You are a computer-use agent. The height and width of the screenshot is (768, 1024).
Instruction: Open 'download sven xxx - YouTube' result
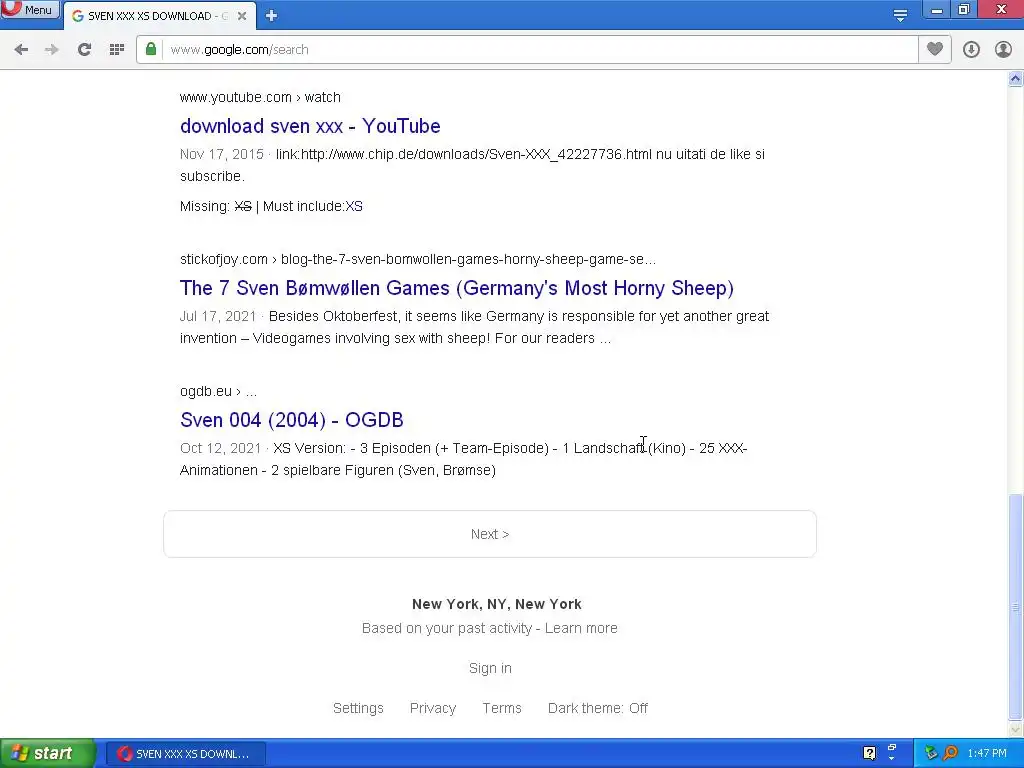[310, 126]
